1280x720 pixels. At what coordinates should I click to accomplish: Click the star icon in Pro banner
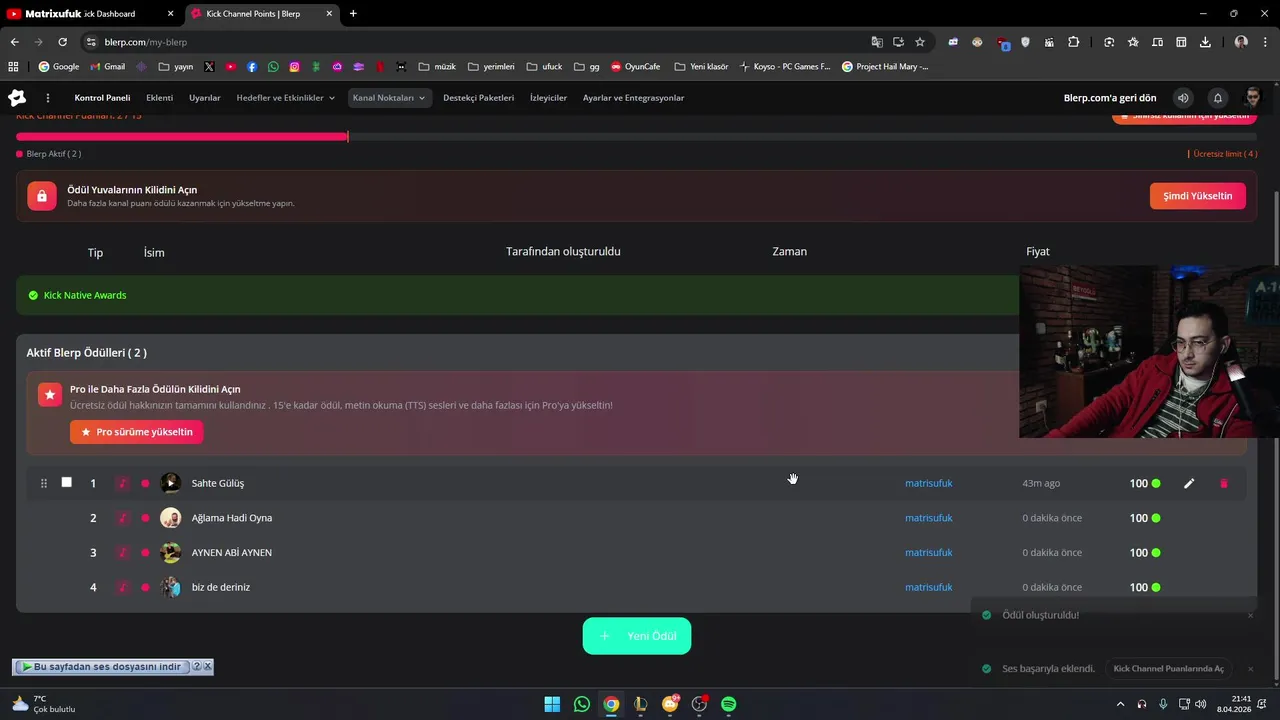click(50, 395)
